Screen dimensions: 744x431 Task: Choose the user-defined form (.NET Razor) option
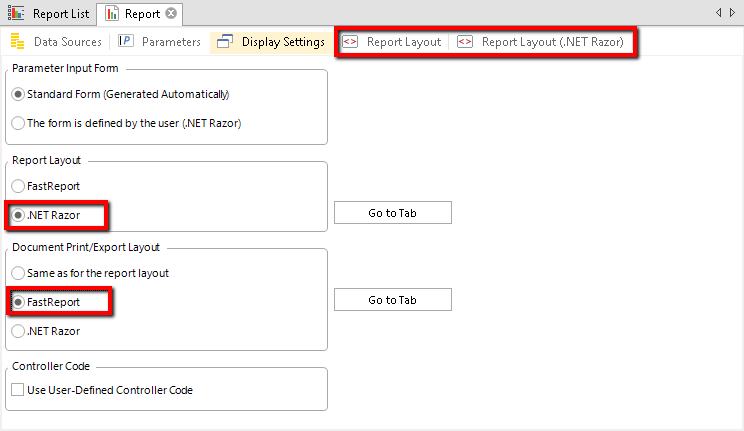(18, 123)
